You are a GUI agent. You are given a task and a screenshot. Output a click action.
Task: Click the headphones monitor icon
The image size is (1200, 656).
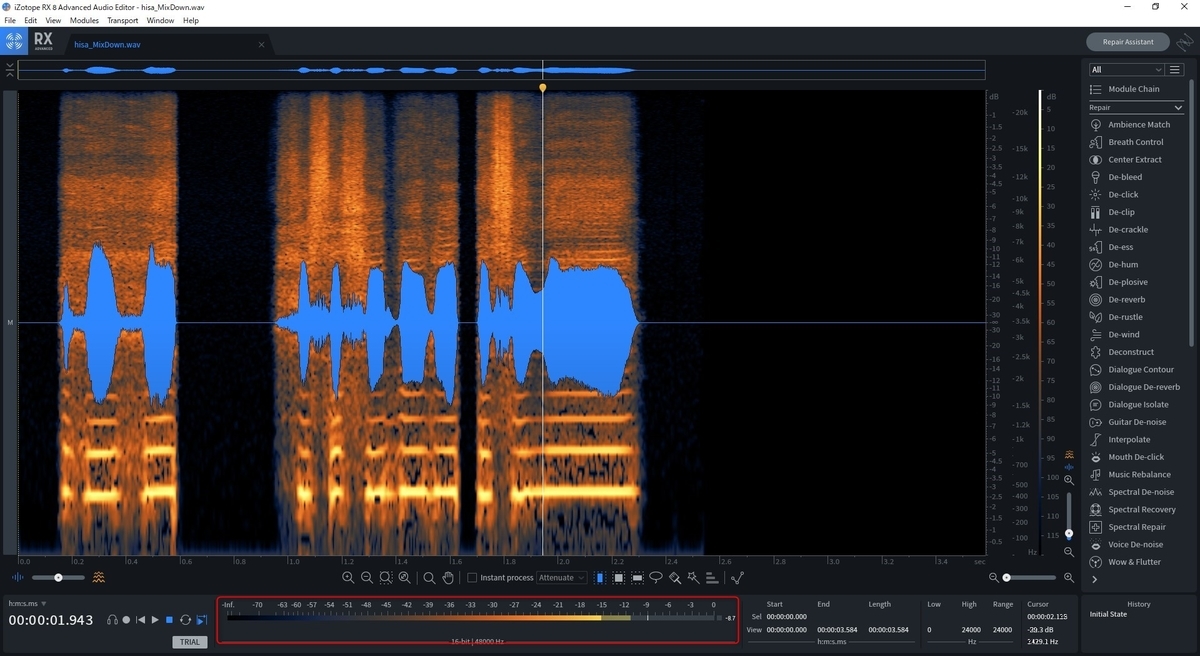point(112,620)
